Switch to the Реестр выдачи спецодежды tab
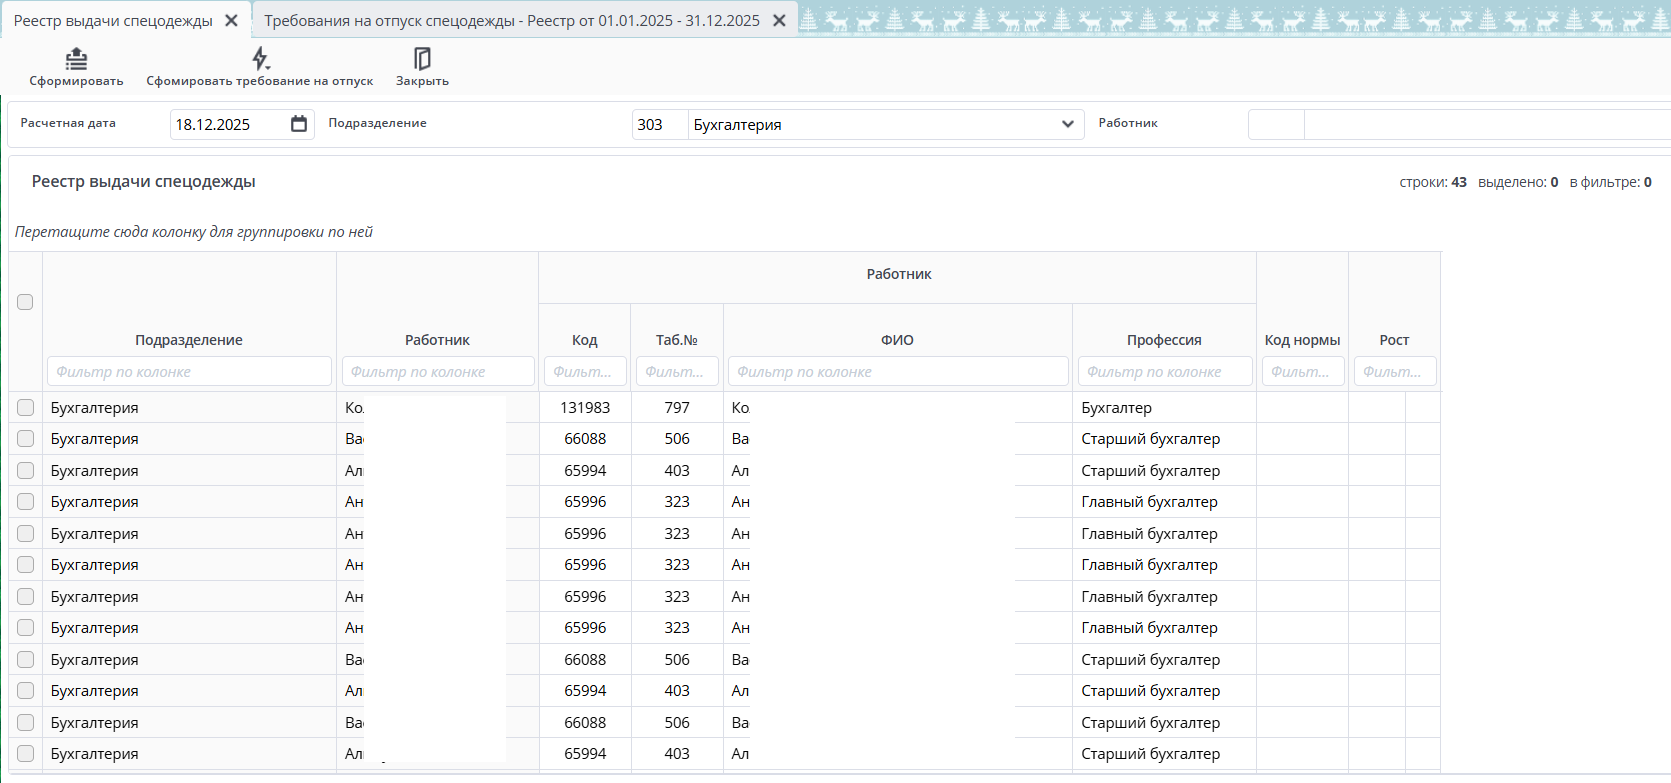This screenshot has width=1671, height=783. pos(113,21)
